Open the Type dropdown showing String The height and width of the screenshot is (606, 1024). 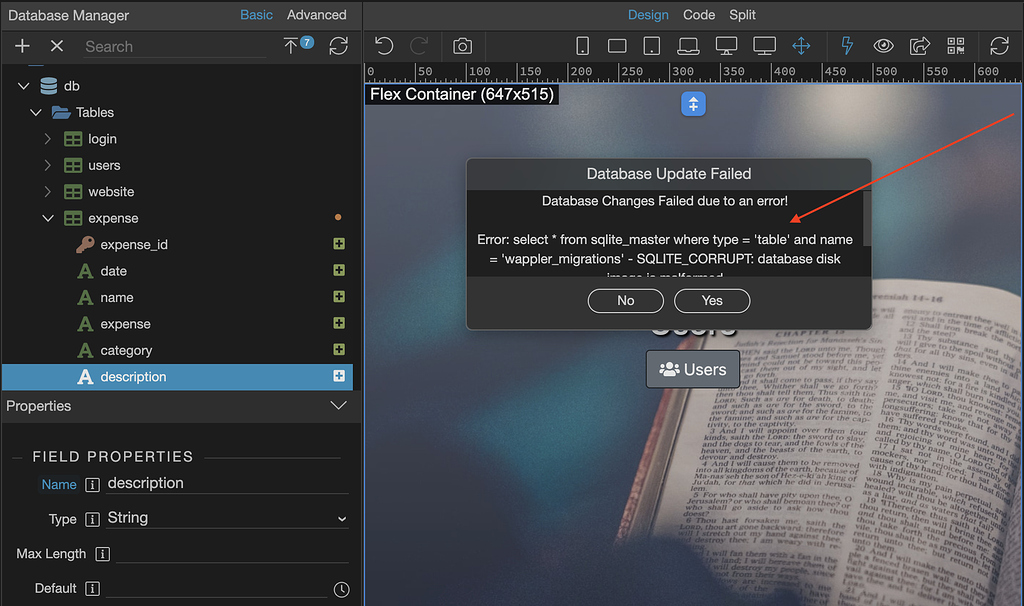(x=227, y=518)
